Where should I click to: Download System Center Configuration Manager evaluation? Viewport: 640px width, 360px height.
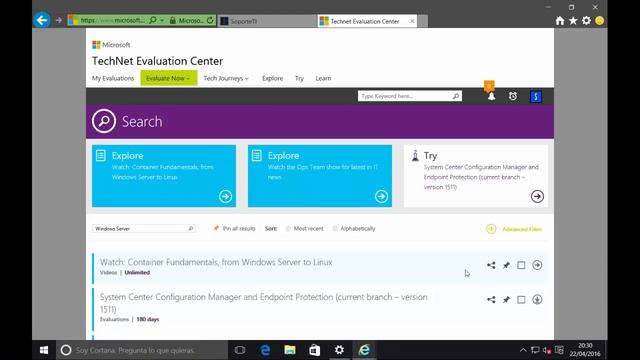(x=537, y=300)
